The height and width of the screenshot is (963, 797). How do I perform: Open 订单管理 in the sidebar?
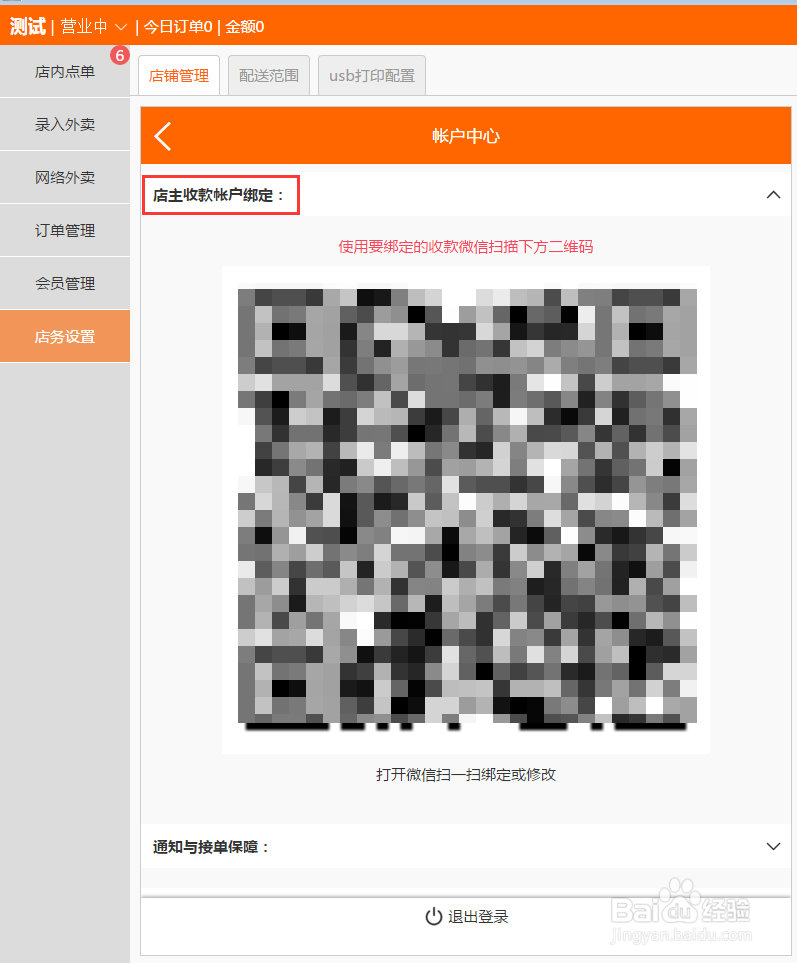pyautogui.click(x=65, y=230)
